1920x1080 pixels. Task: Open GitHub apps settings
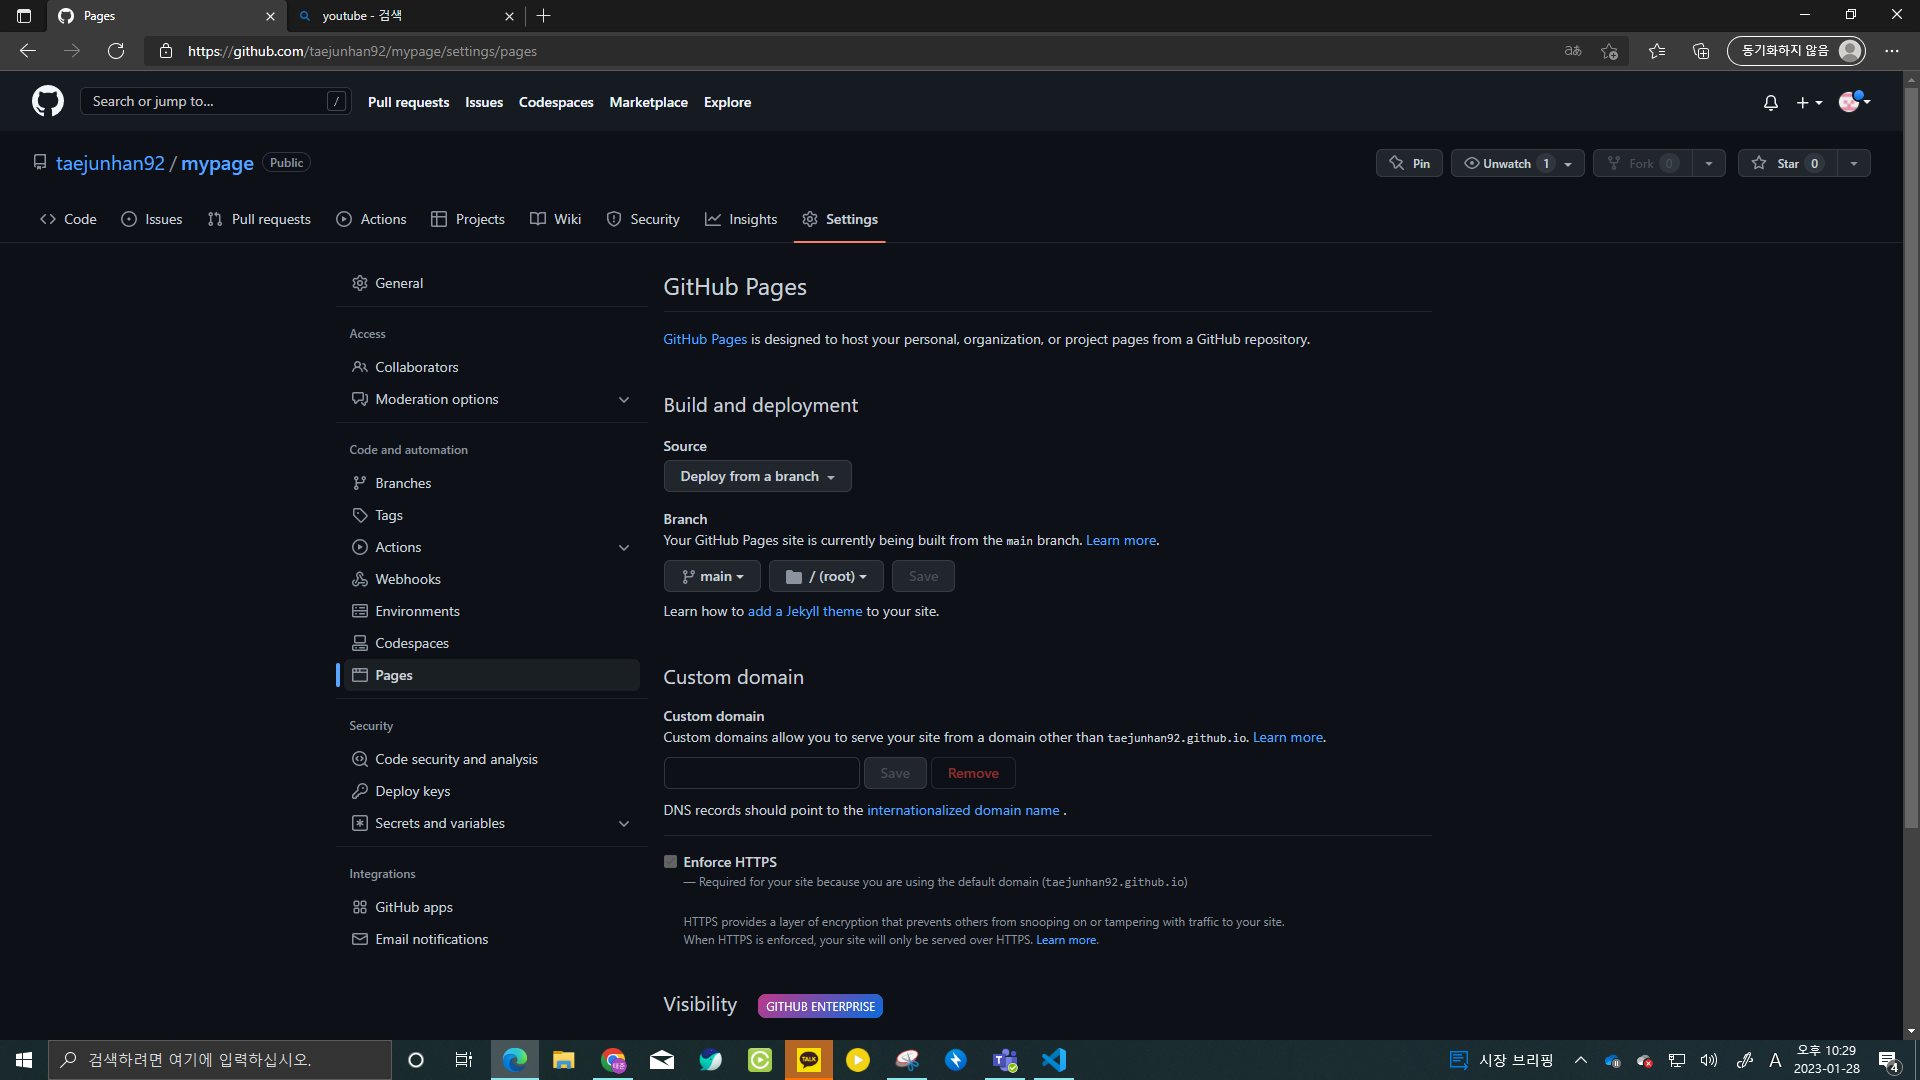click(492, 907)
